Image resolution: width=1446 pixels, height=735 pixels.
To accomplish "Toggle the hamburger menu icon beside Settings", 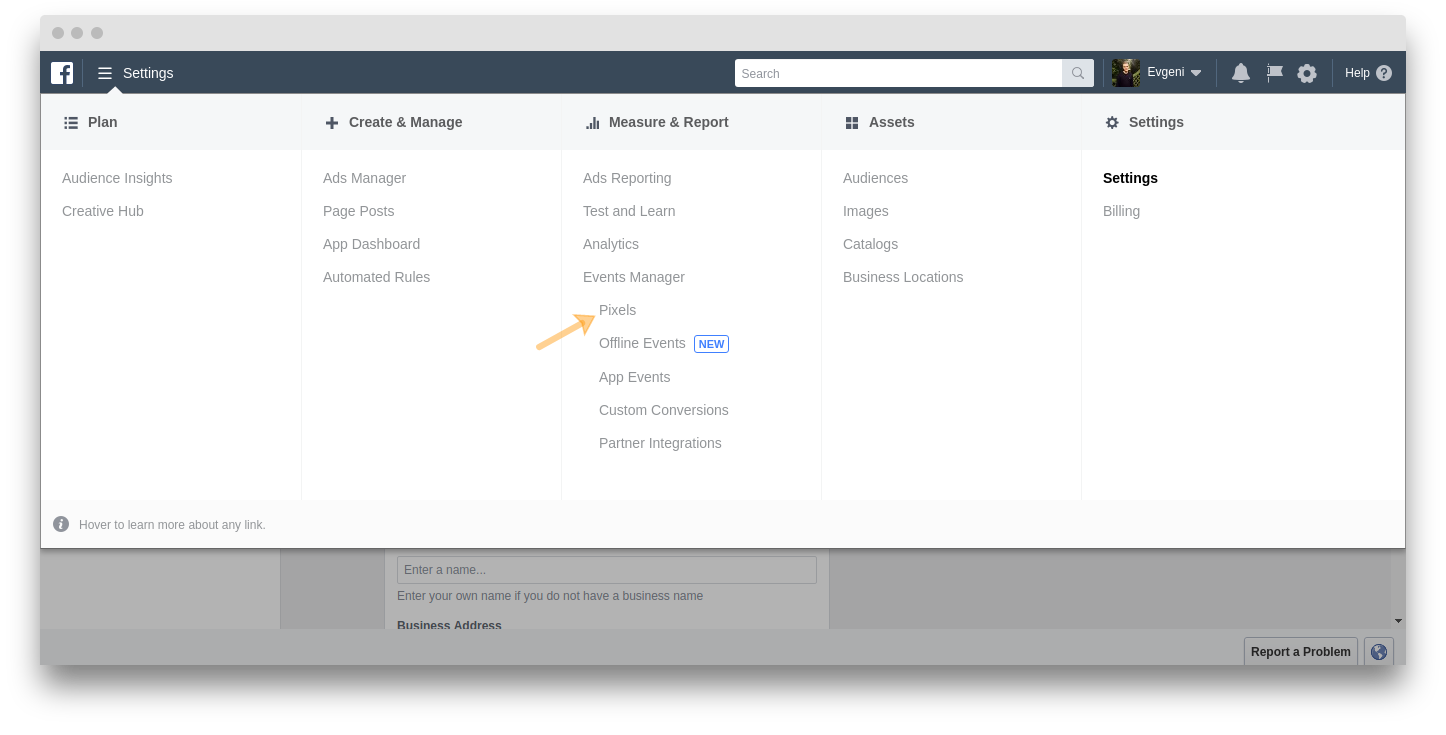I will tap(105, 73).
